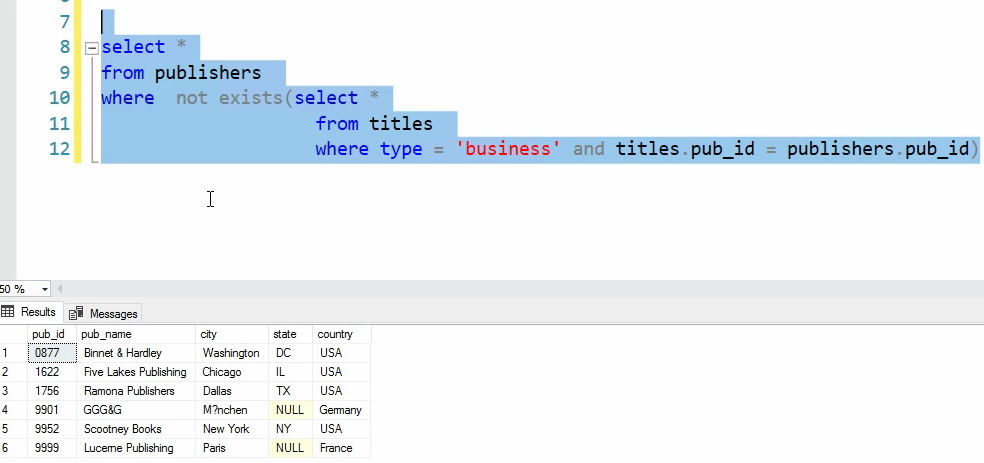The width and height of the screenshot is (984, 463).
Task: Select row header number 4
Action: click(14, 410)
